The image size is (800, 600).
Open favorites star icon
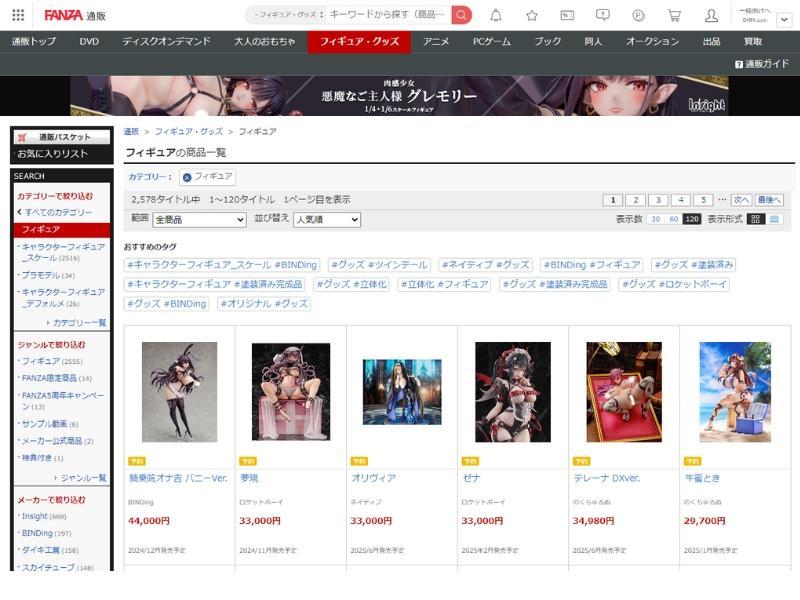532,15
